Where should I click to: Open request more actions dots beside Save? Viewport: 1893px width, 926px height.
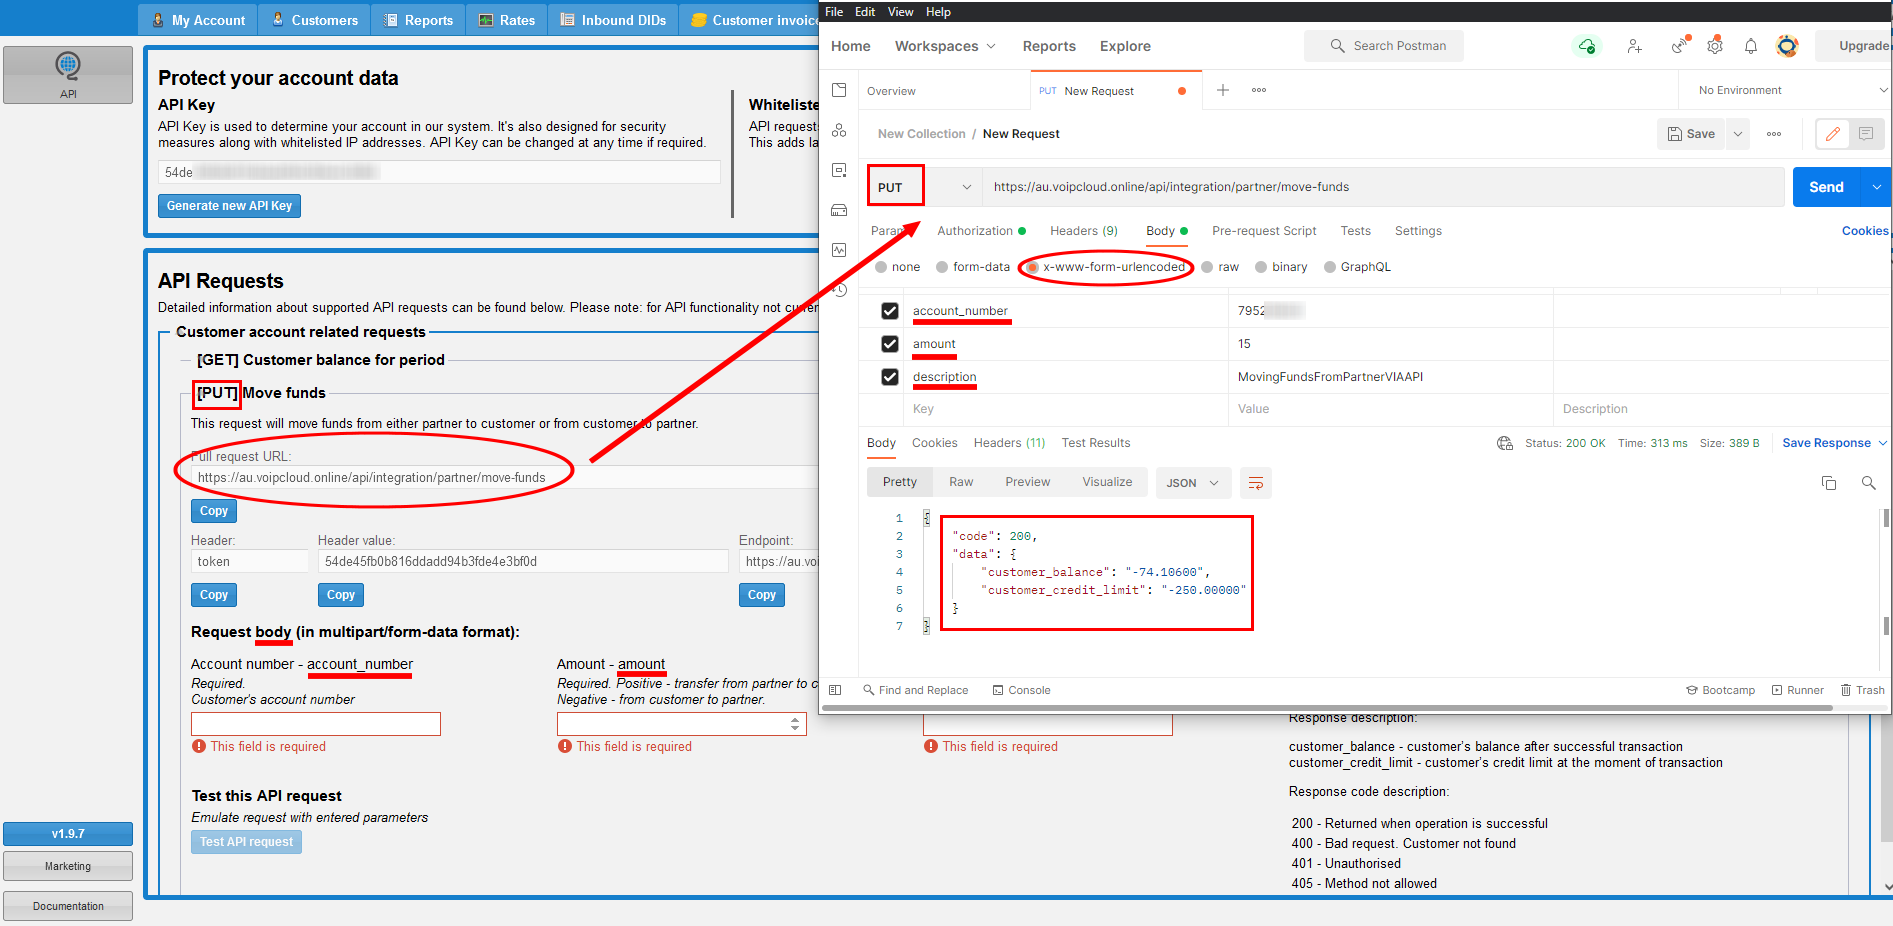pyautogui.click(x=1774, y=134)
